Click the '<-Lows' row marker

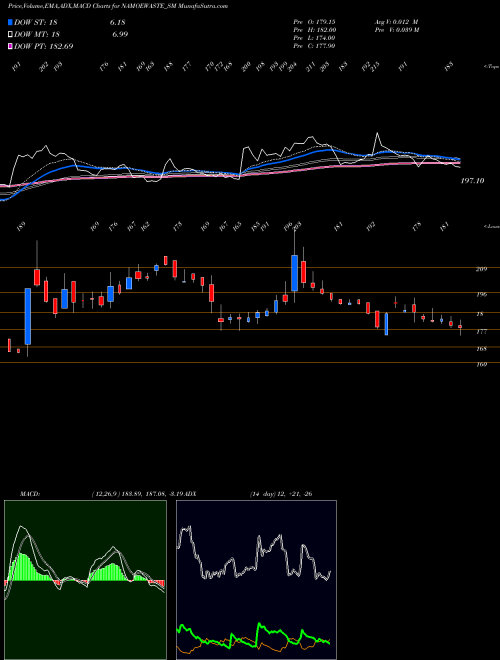pos(491,226)
